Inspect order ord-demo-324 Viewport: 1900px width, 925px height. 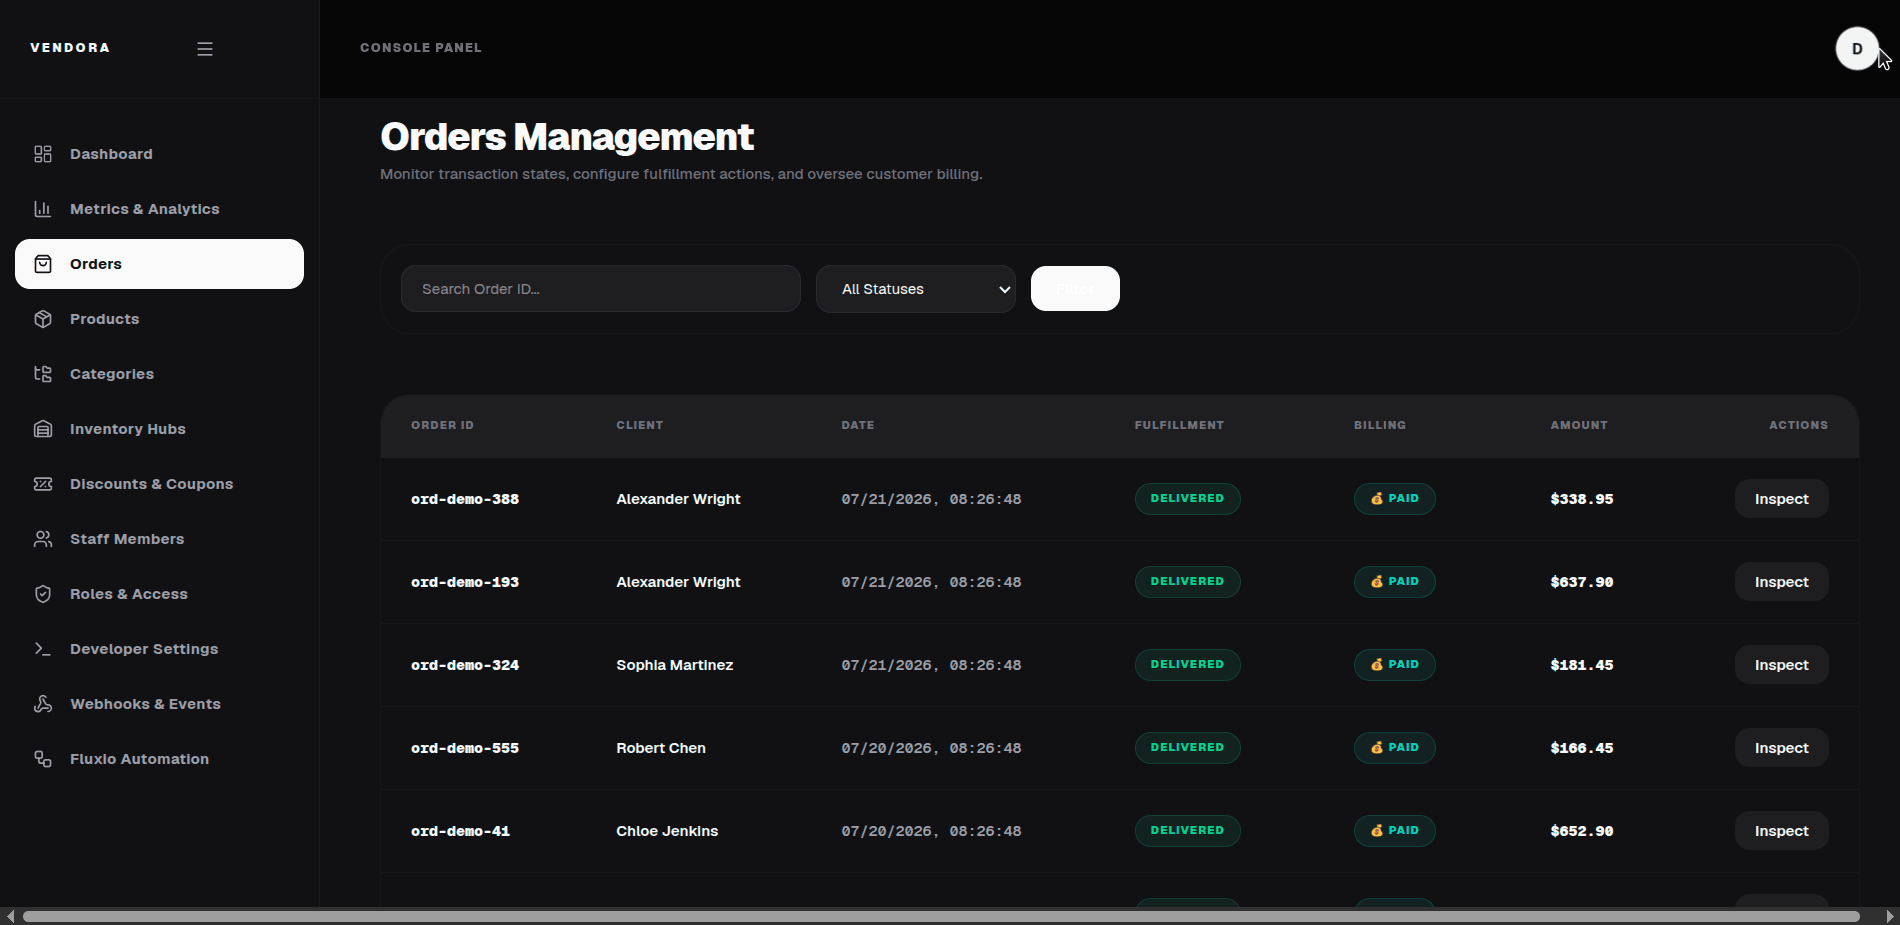coord(1781,665)
